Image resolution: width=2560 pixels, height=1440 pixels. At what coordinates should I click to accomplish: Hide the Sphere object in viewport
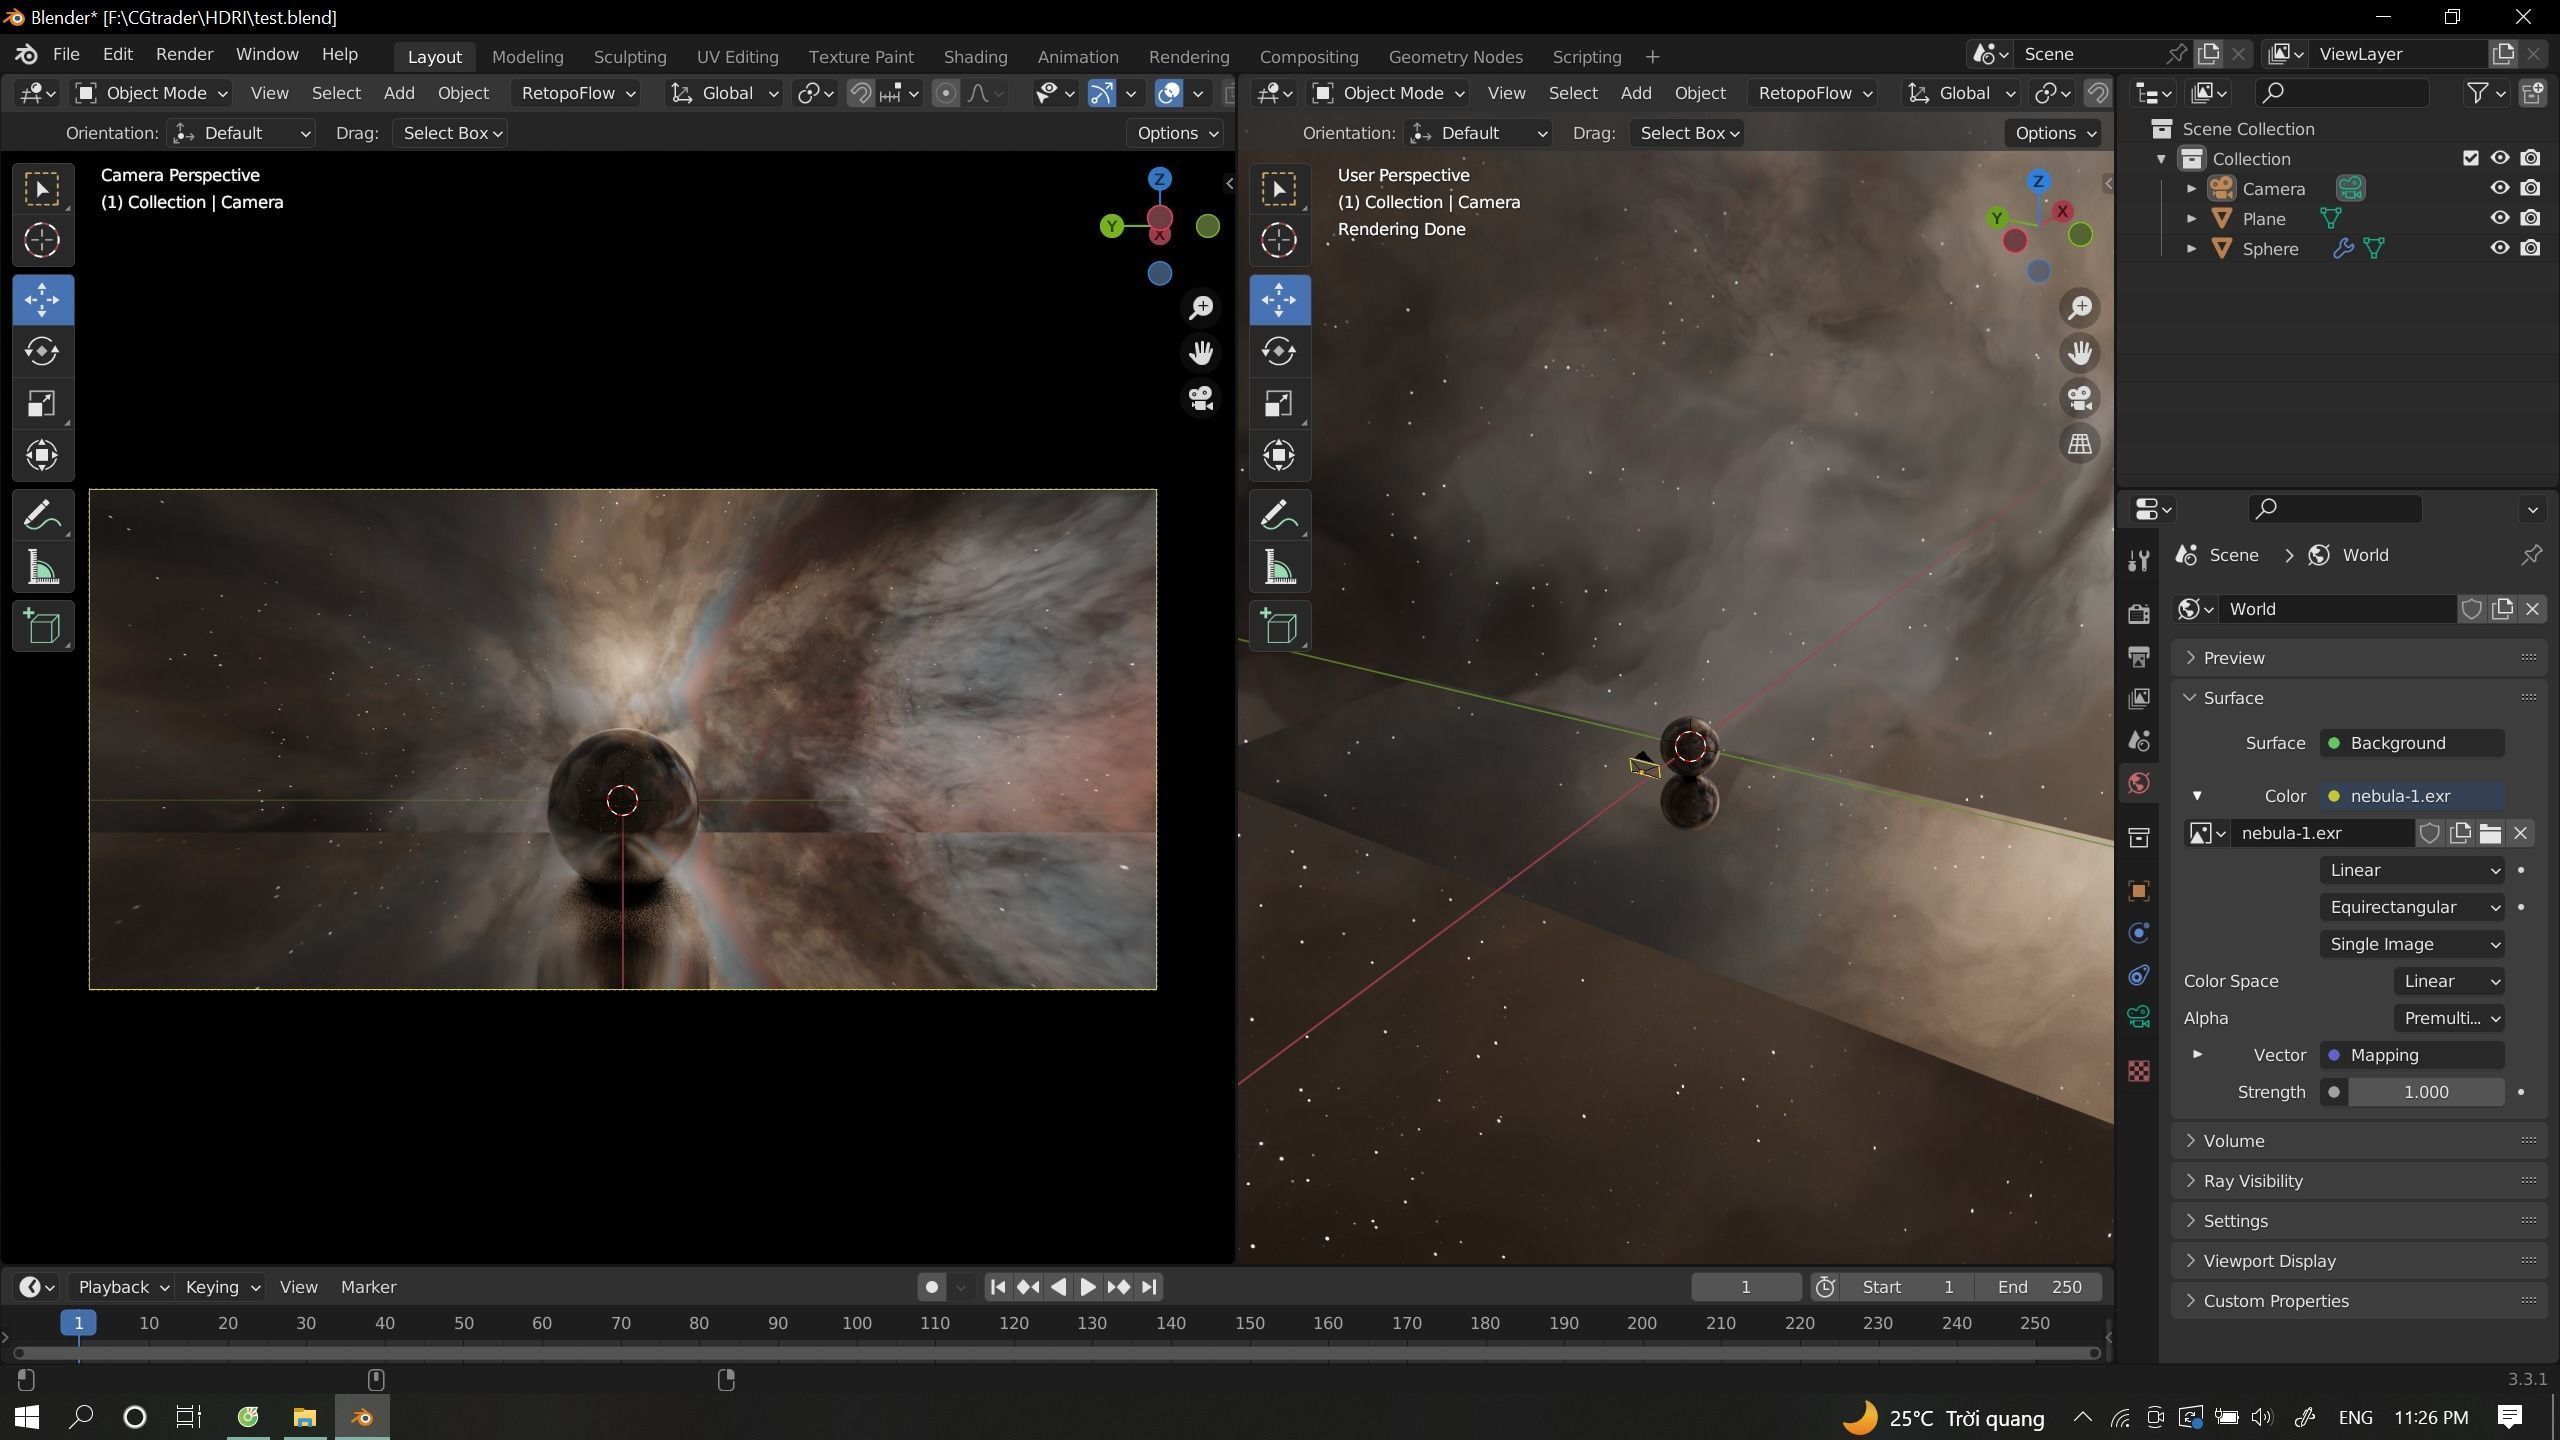point(2499,248)
